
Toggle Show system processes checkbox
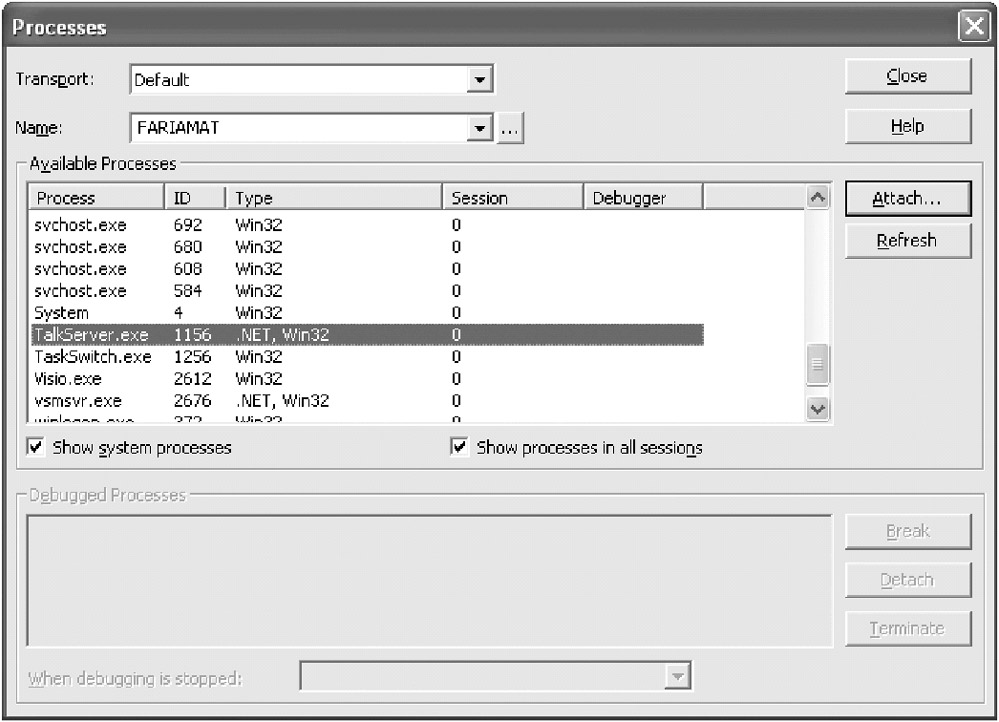coord(36,448)
